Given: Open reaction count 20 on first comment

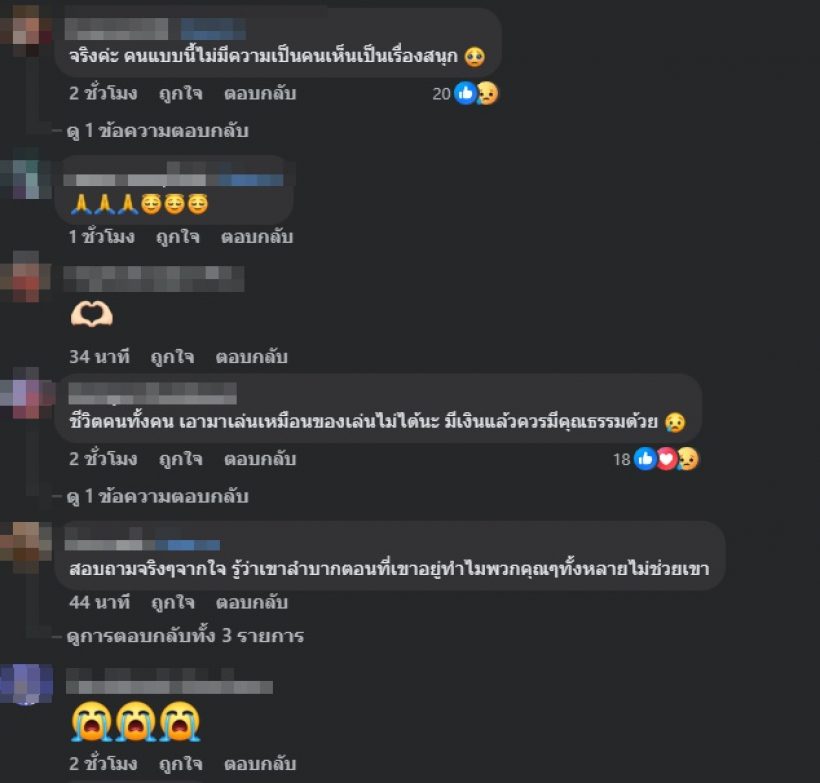Looking at the screenshot, I should pyautogui.click(x=441, y=94).
